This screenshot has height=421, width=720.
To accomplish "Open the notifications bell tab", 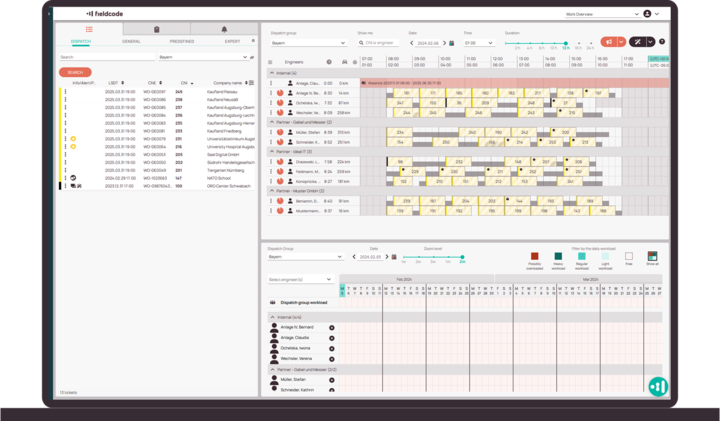I will click(x=224, y=30).
